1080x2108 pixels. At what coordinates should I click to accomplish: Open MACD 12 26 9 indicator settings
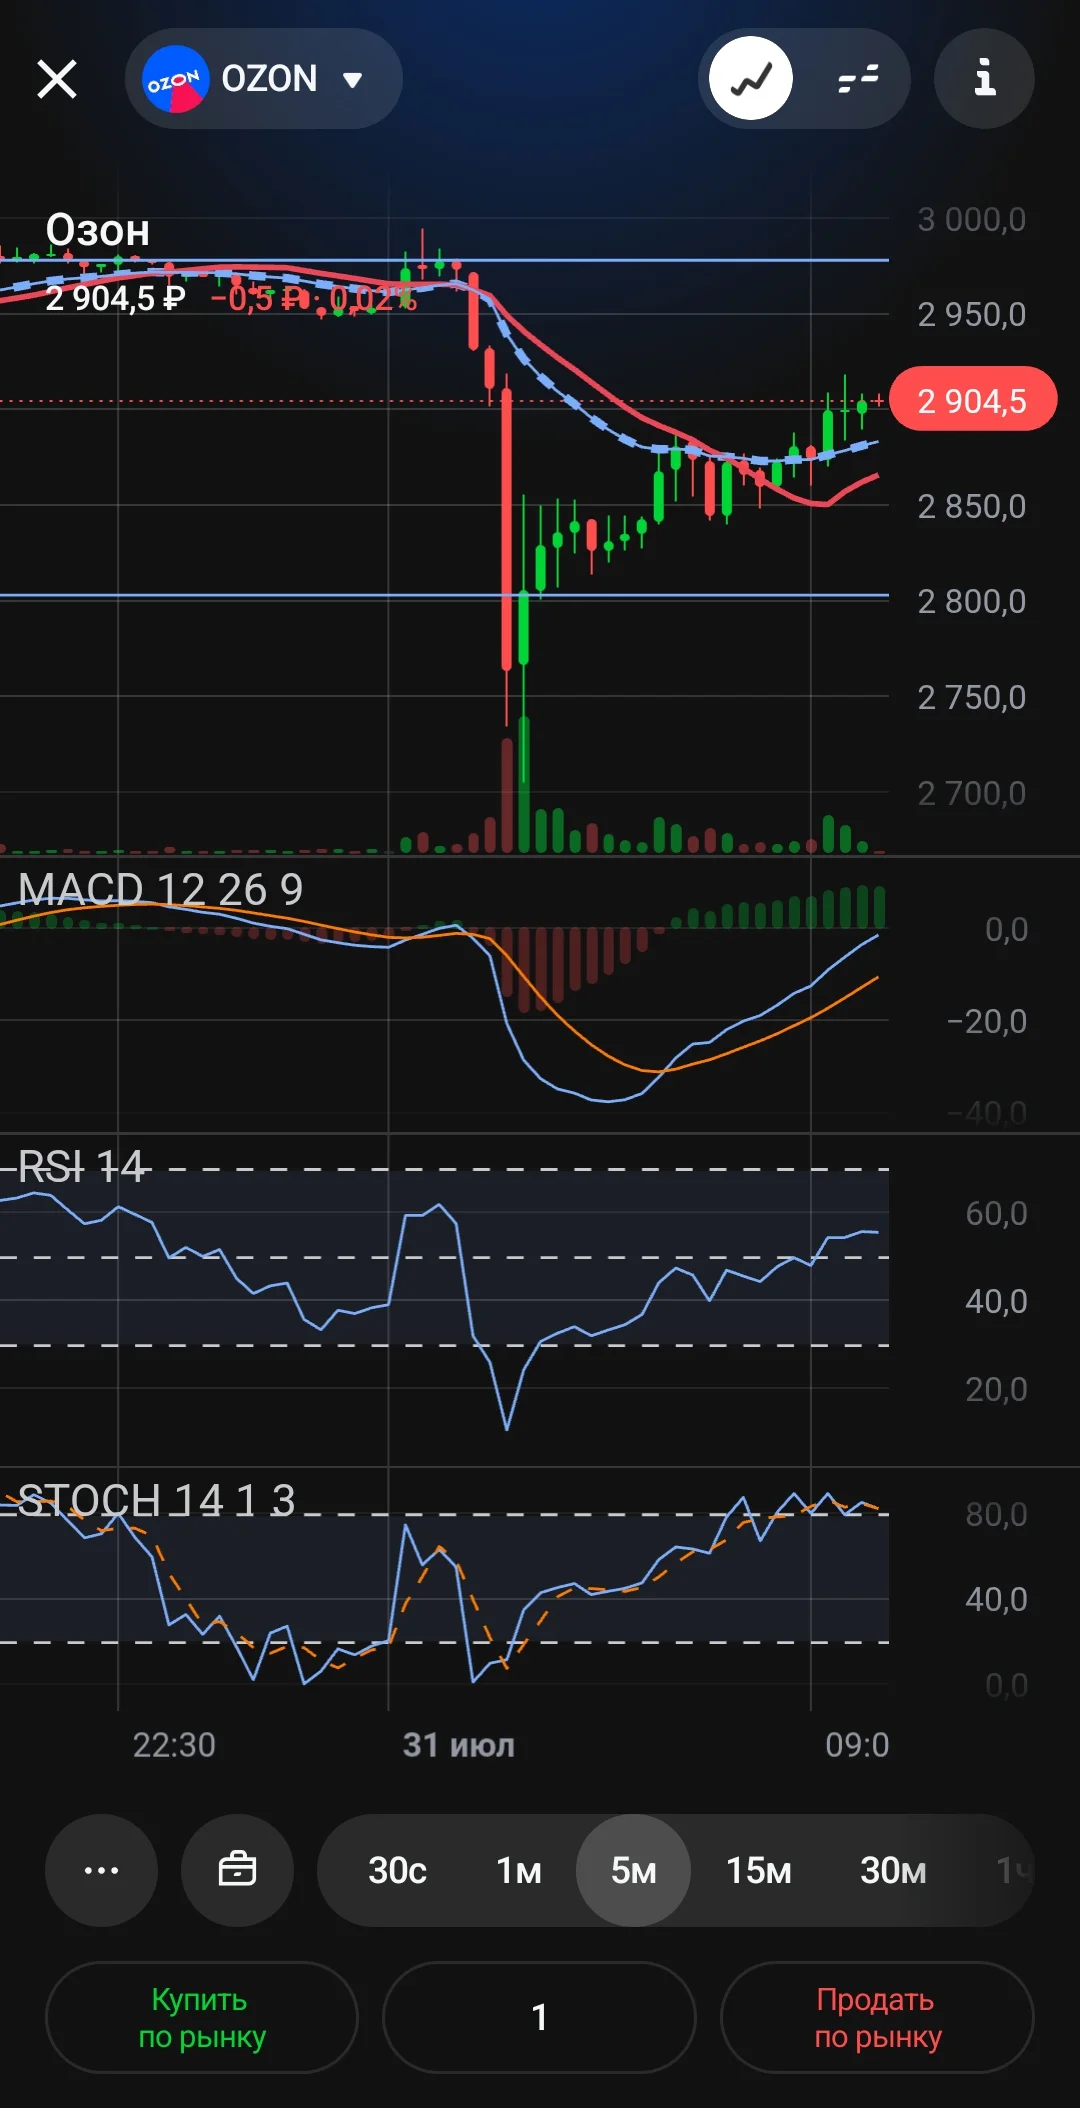point(160,890)
